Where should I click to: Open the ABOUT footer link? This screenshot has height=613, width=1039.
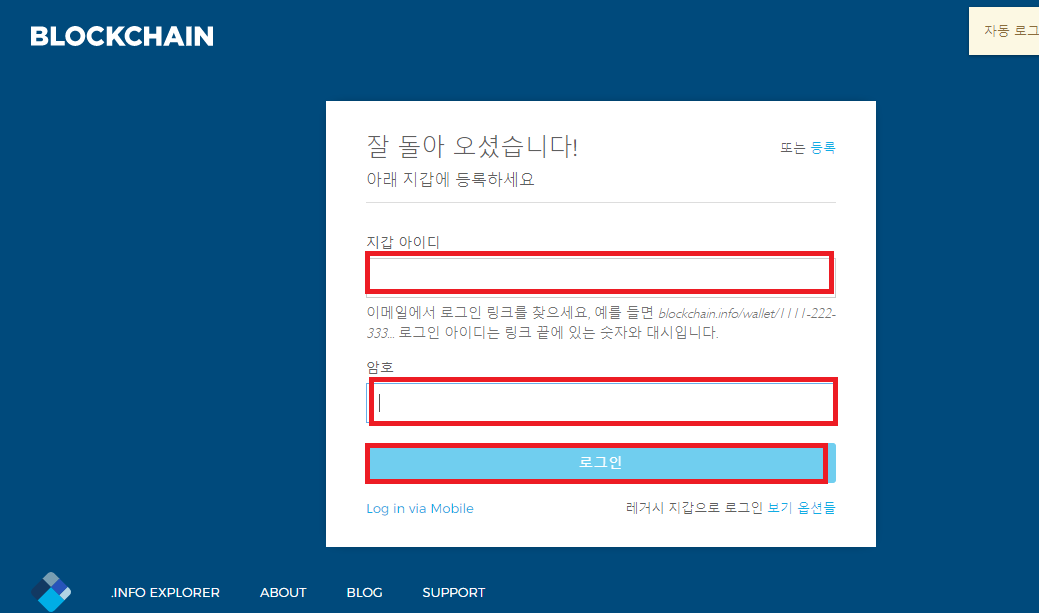(x=283, y=592)
